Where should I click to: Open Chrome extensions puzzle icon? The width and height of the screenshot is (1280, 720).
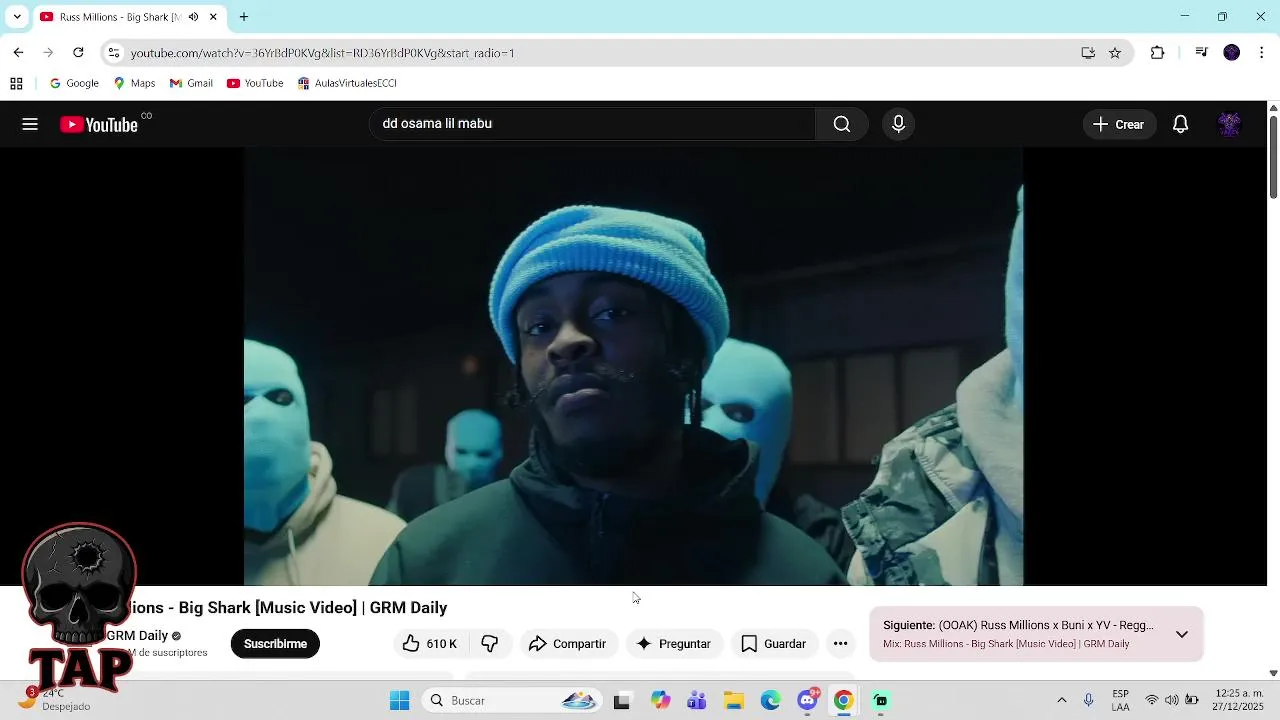click(1157, 53)
